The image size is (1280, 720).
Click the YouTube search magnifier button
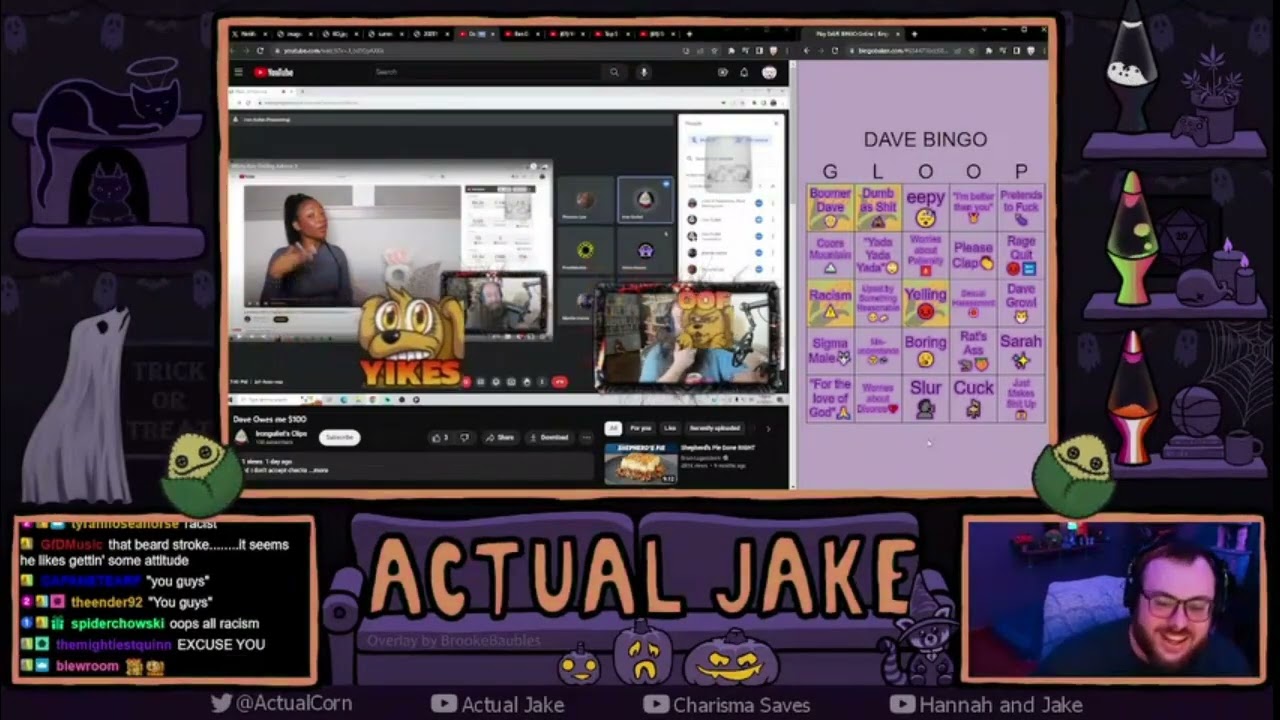(614, 72)
